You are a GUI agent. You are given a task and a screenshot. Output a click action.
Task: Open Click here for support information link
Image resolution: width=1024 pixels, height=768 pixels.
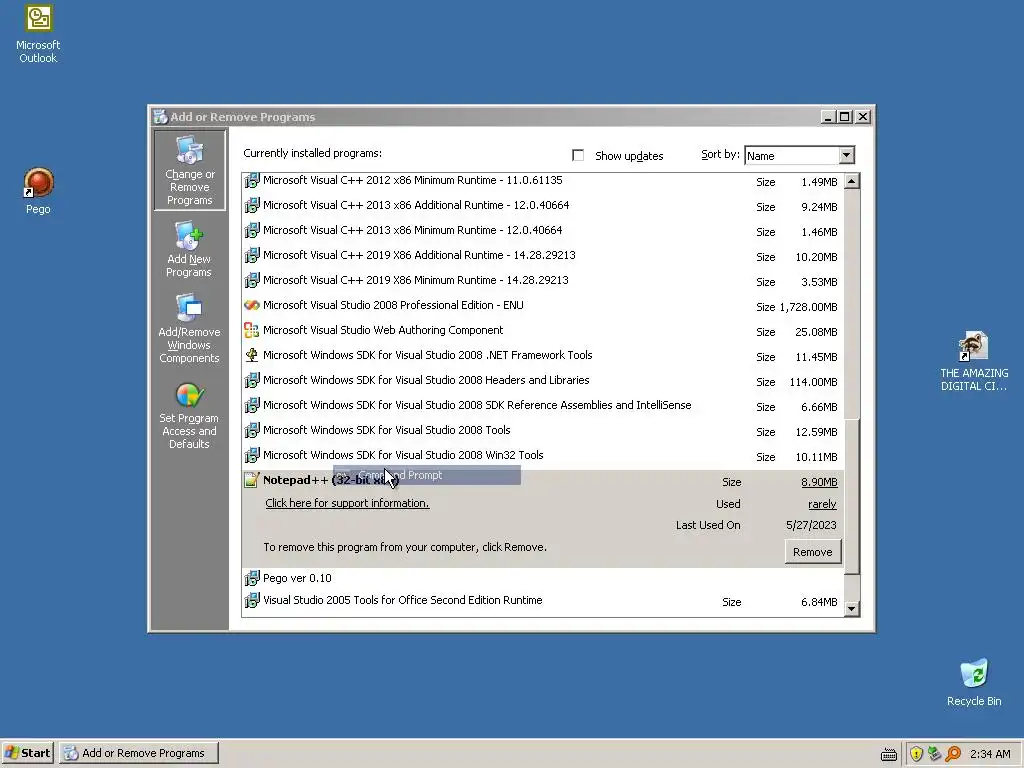[x=347, y=504]
